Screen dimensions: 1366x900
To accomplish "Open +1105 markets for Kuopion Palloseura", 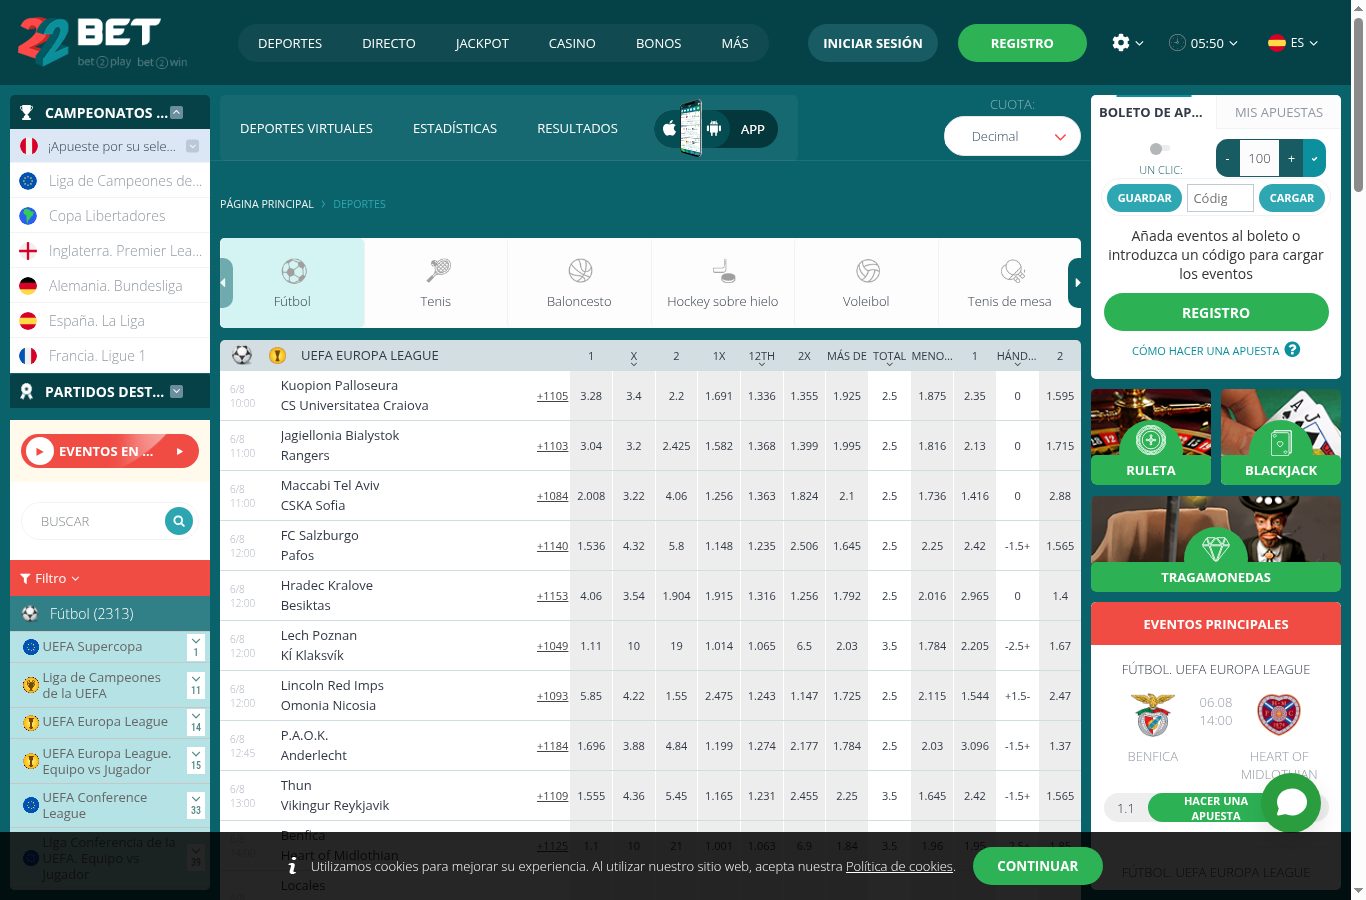I will [552, 396].
